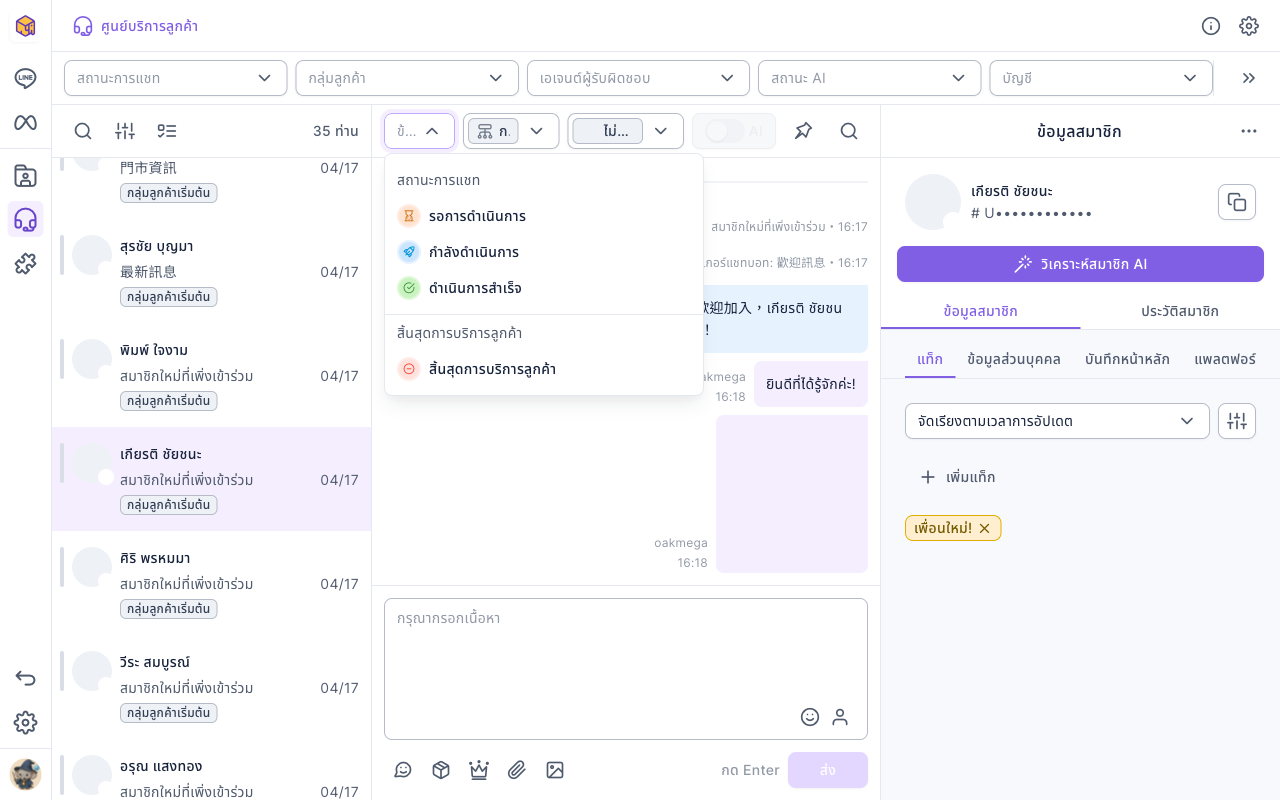Click the วิเคราะห์สมาชิก AI button

1080,264
